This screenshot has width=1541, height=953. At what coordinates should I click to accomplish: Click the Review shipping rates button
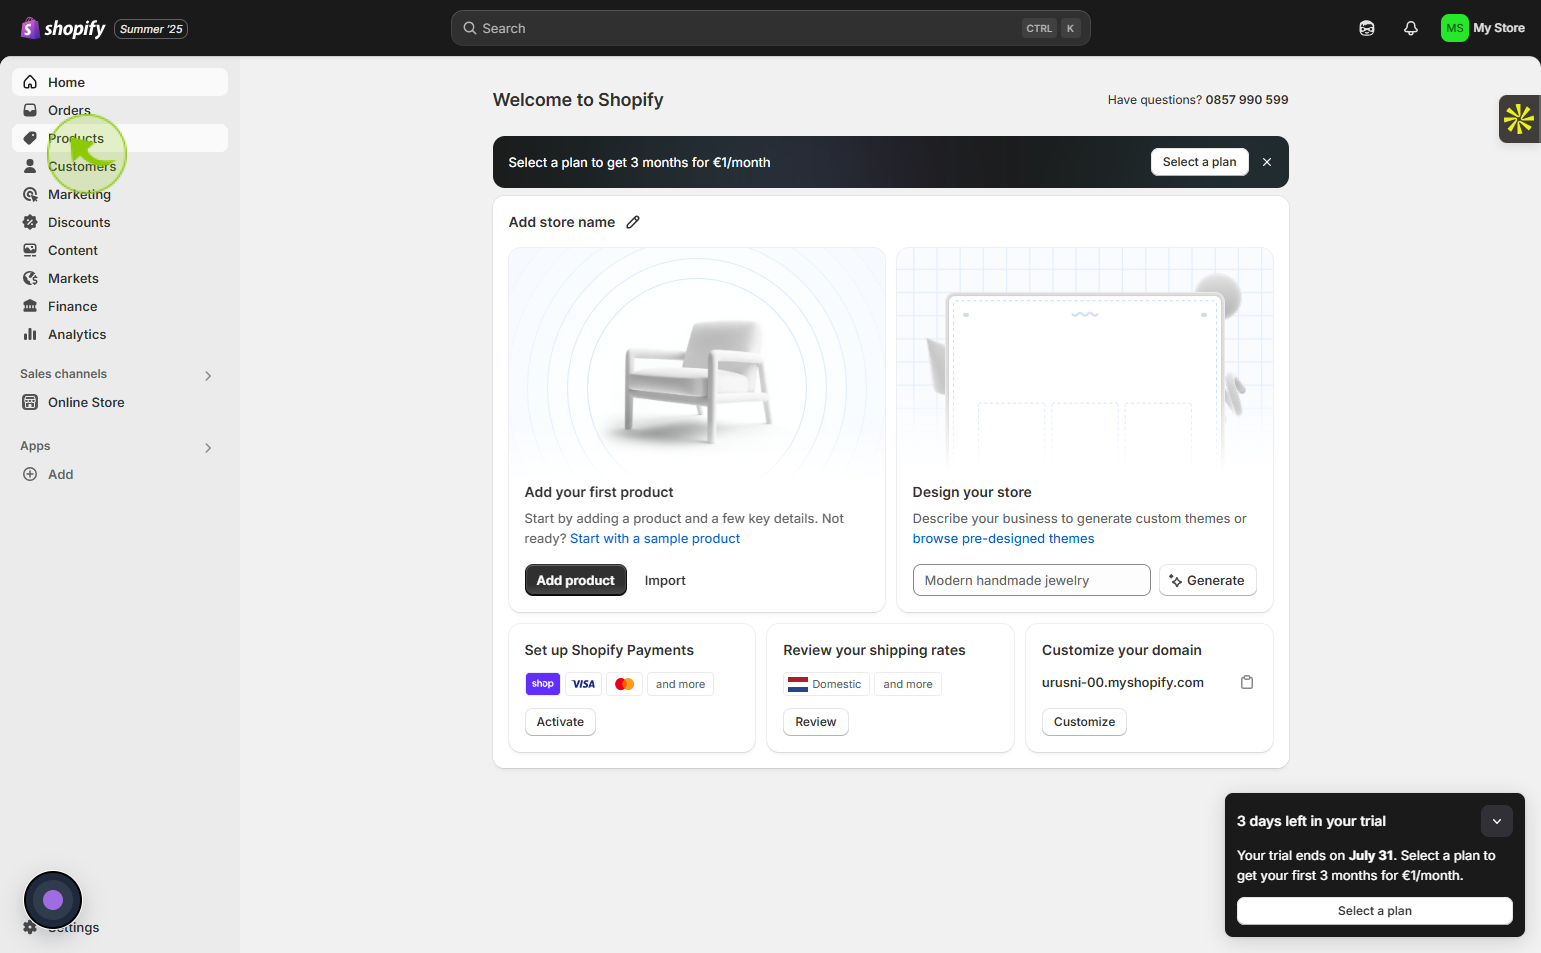pos(816,722)
